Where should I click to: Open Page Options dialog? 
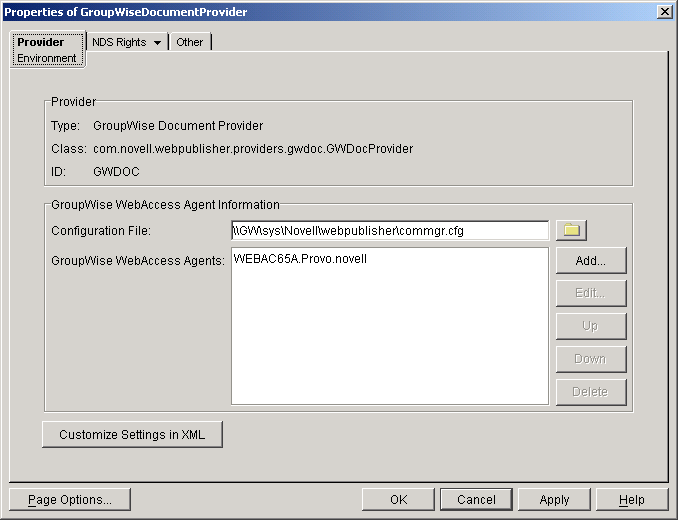point(70,500)
